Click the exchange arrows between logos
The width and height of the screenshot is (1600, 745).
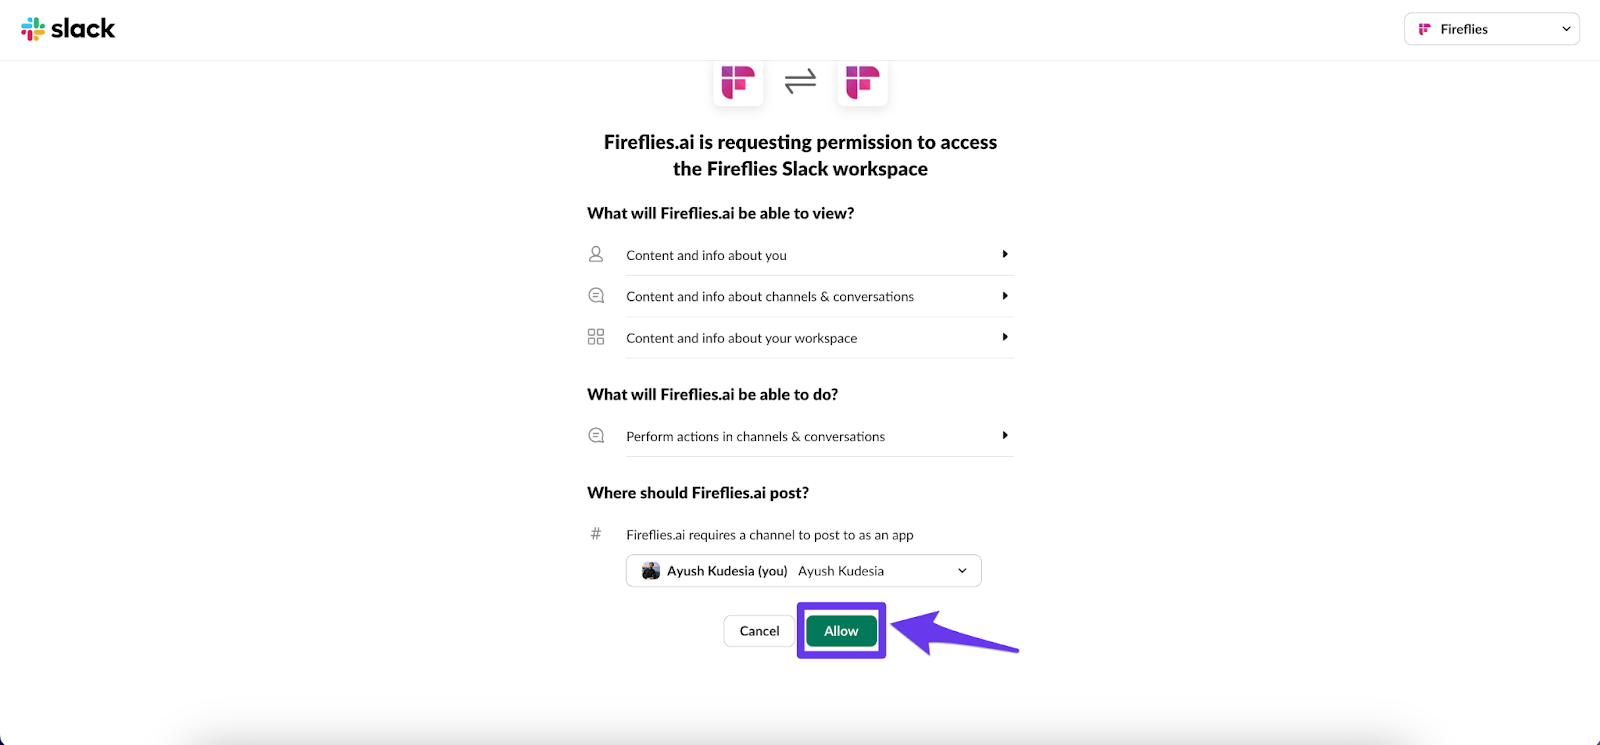coord(800,81)
